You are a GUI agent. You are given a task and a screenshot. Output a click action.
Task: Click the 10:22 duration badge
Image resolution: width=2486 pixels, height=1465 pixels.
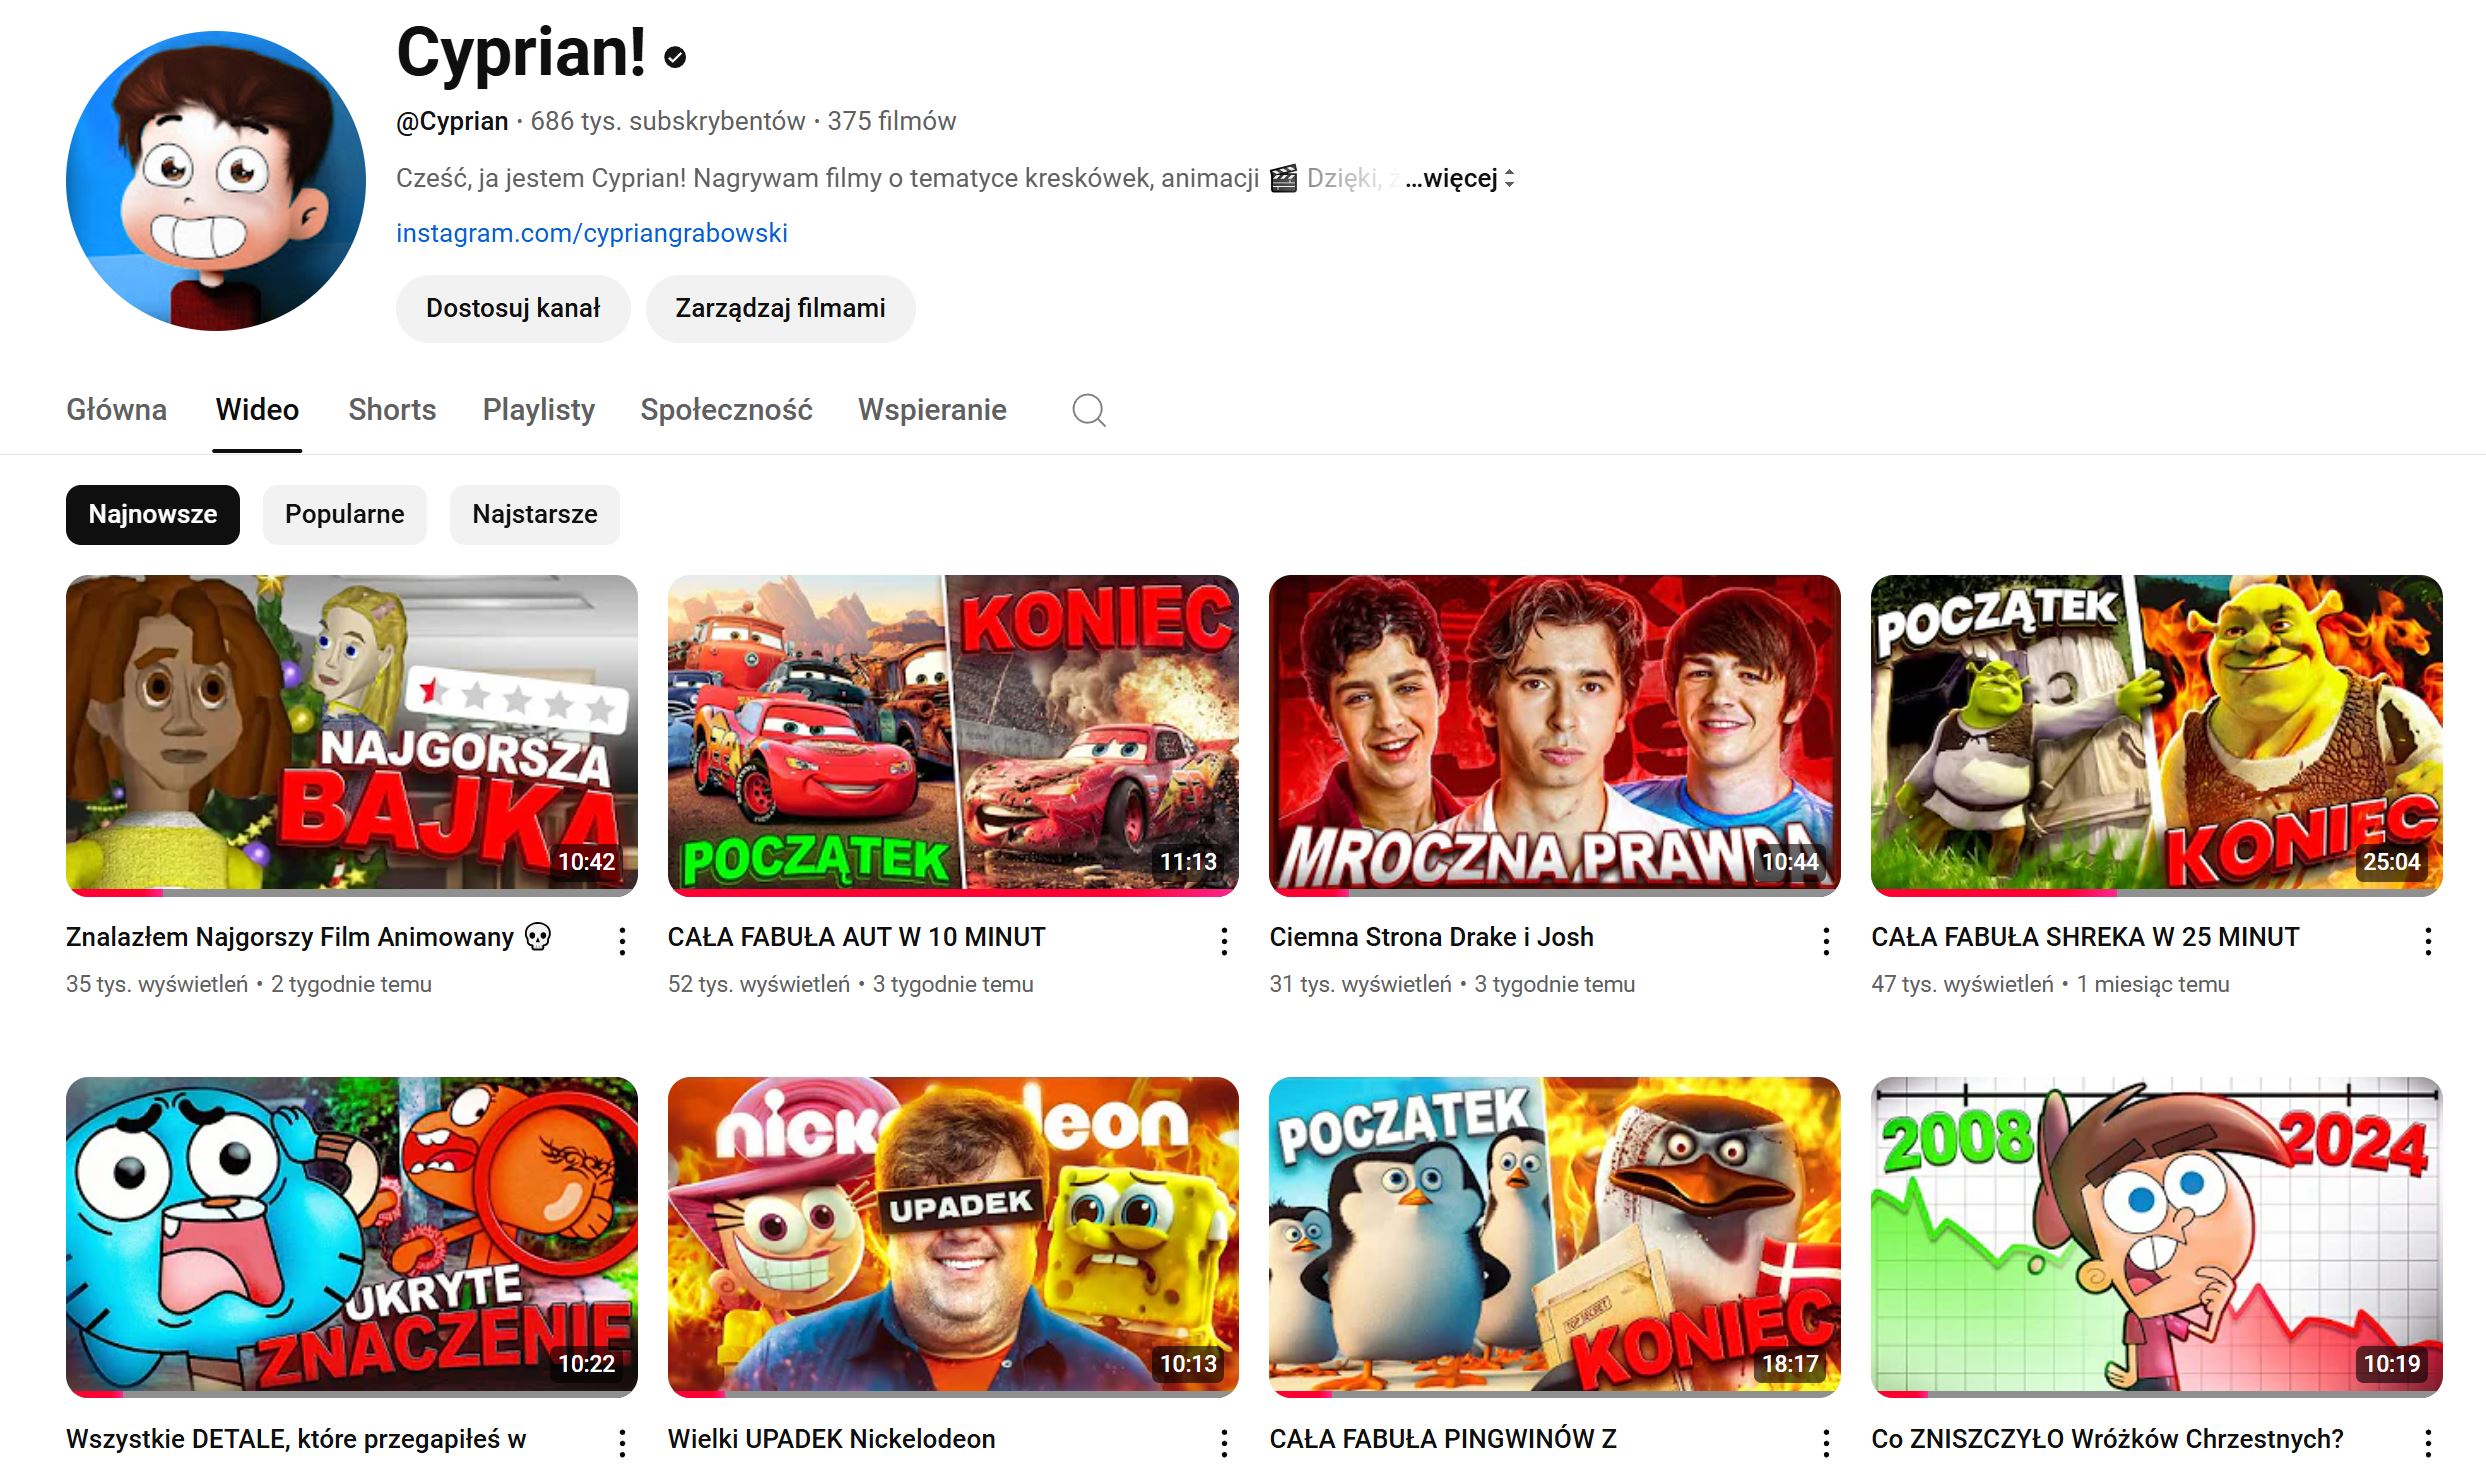pyautogui.click(x=587, y=1364)
